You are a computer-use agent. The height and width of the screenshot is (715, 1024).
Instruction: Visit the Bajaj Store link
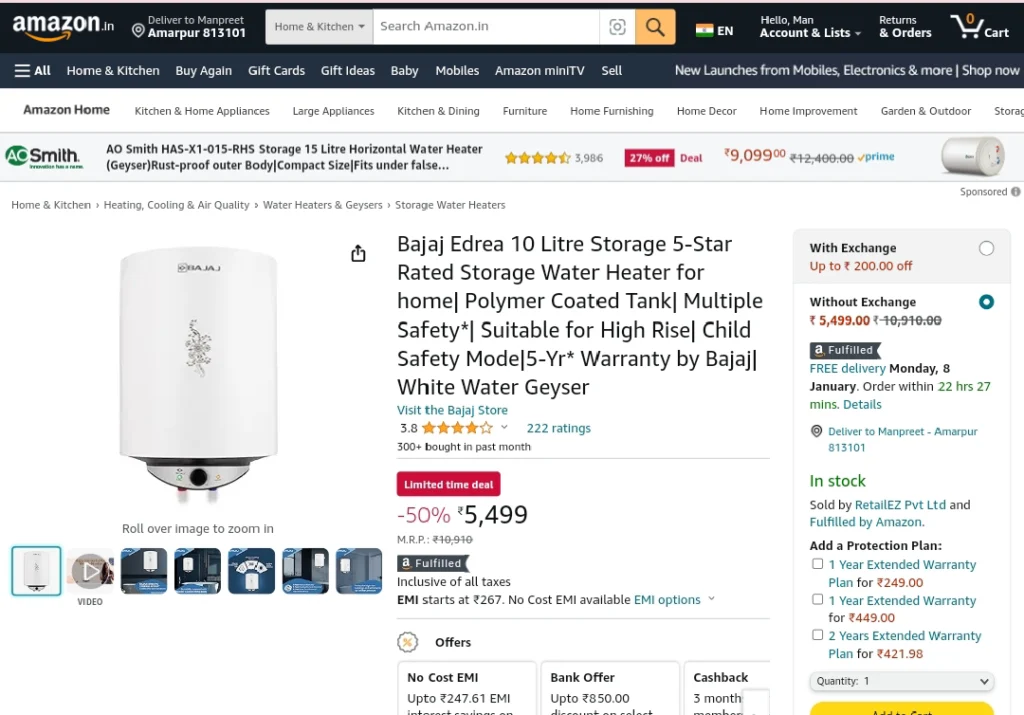452,410
